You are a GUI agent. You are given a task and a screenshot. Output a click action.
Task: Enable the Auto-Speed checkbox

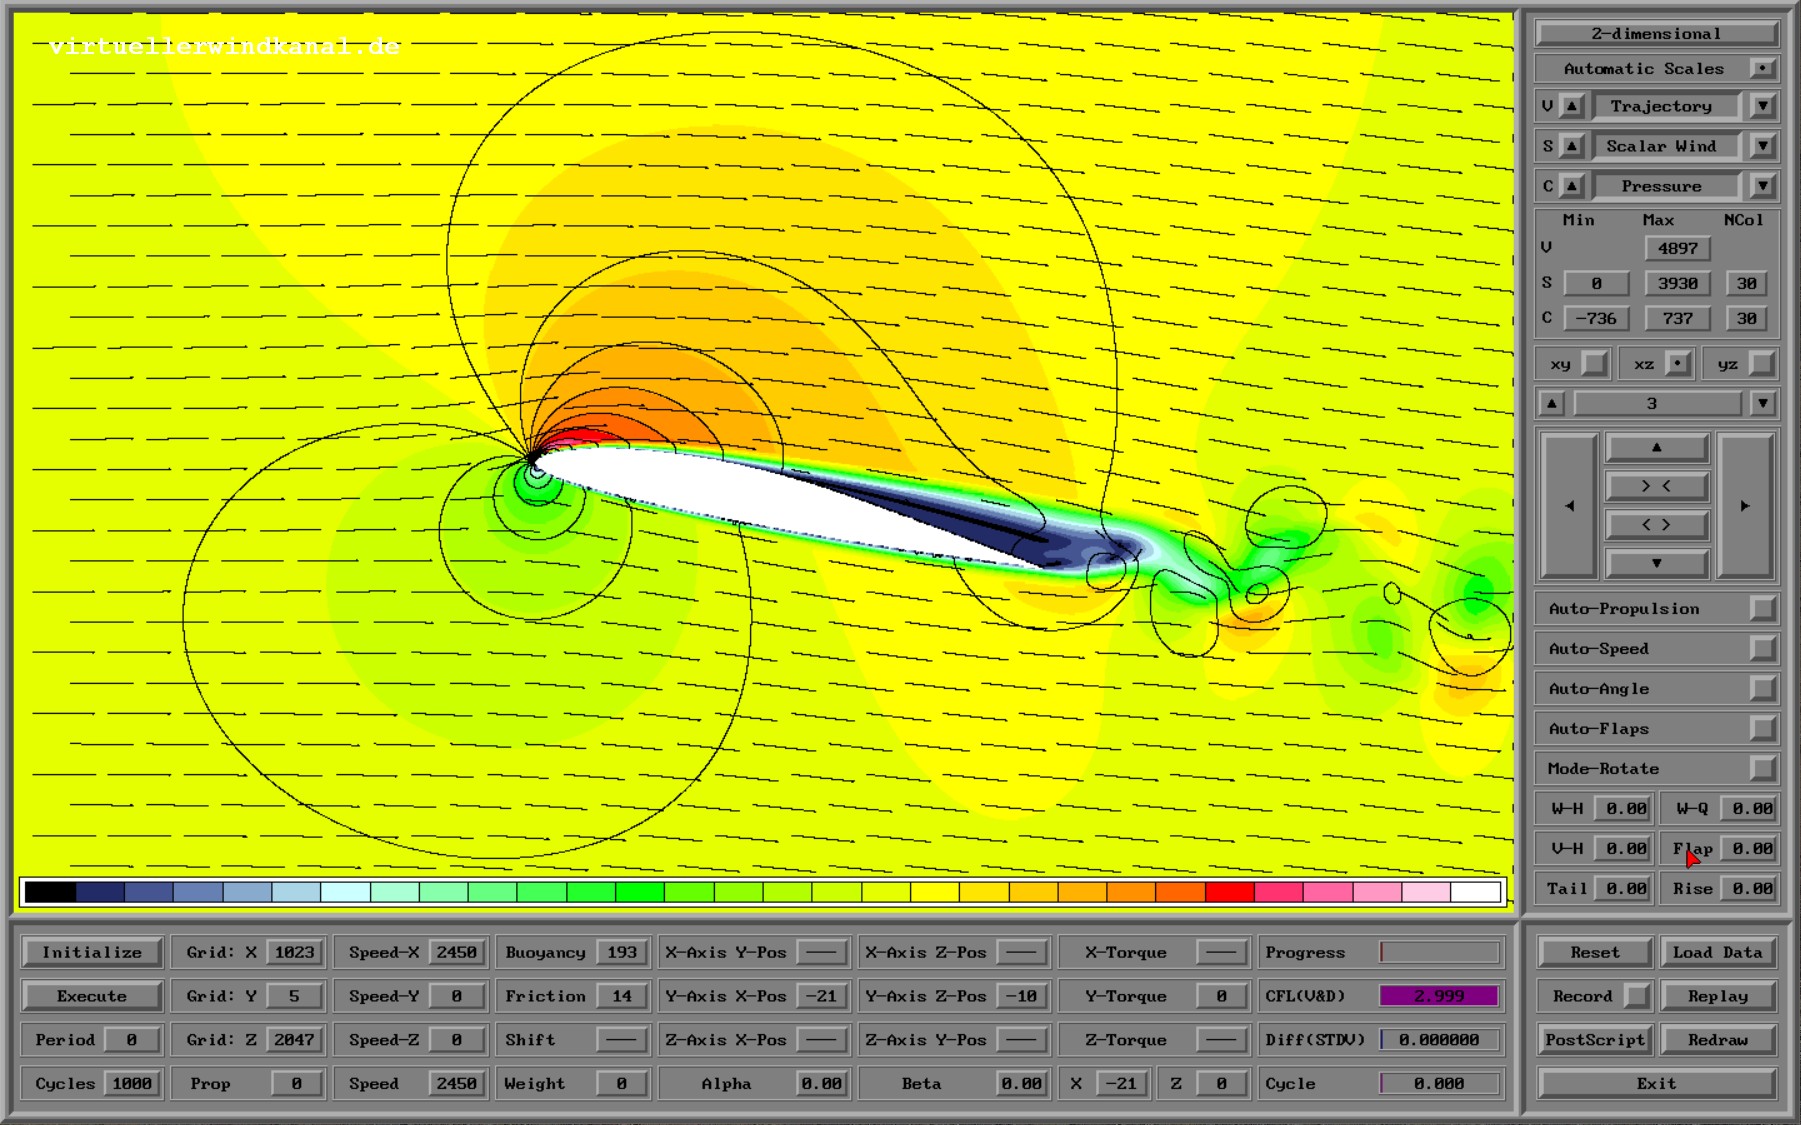pyautogui.click(x=1763, y=649)
